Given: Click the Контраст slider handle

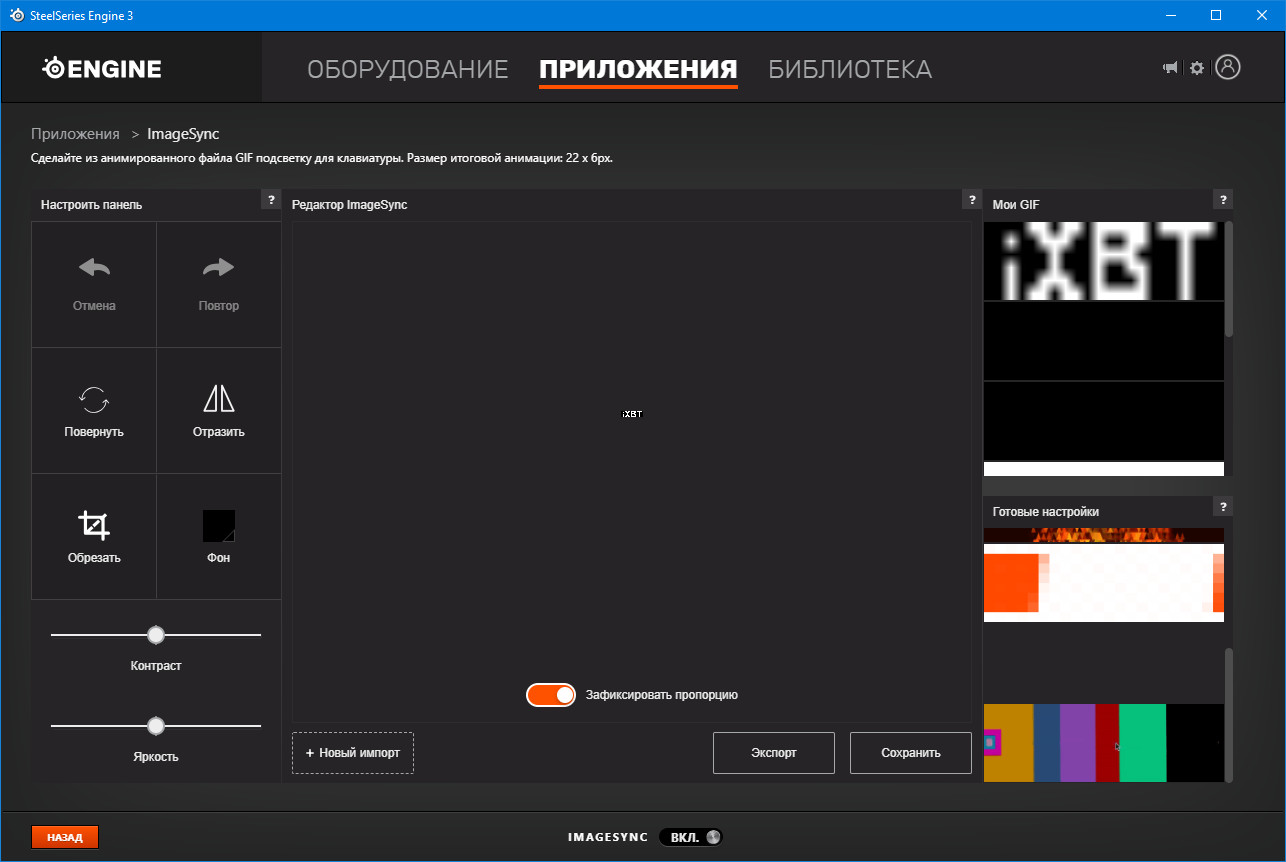Looking at the screenshot, I should (x=155, y=635).
